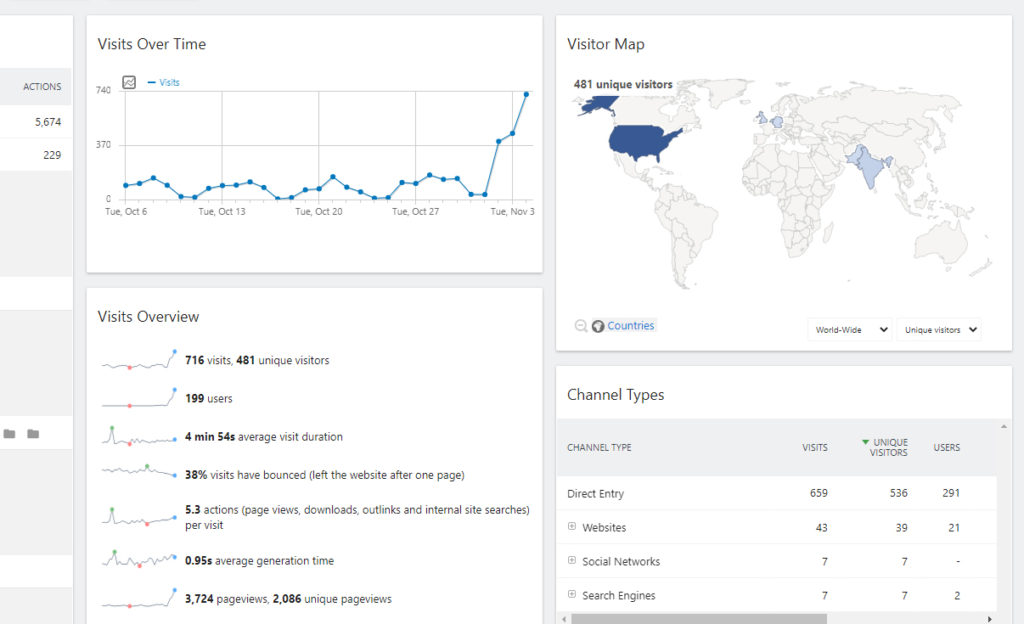Expand the Search Engines row
The height and width of the screenshot is (624, 1024).
pyautogui.click(x=571, y=594)
